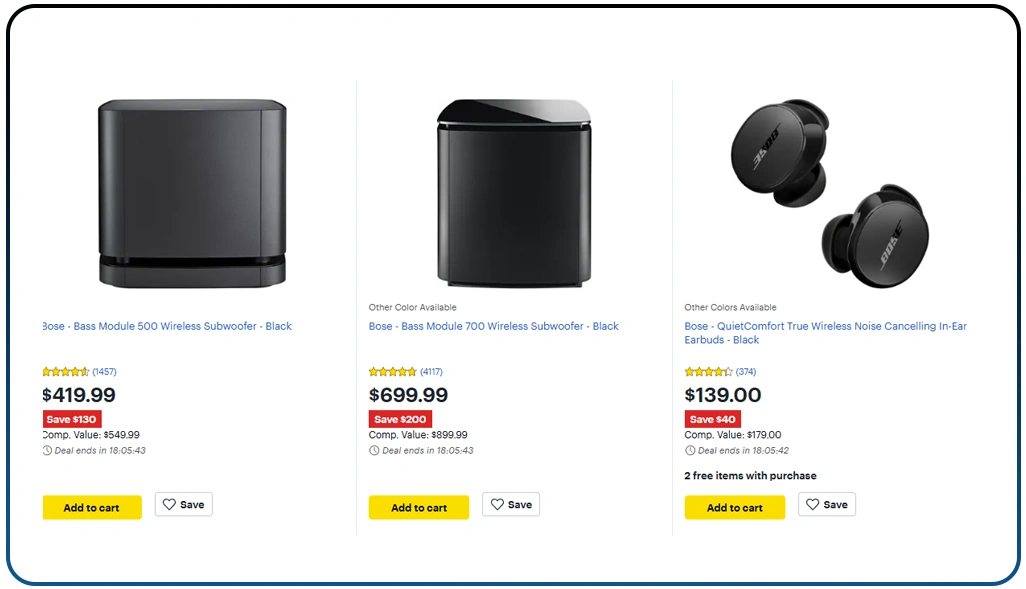The height and width of the screenshot is (589, 1026).
Task: Add Bass Module 500 to cart
Action: point(92,508)
